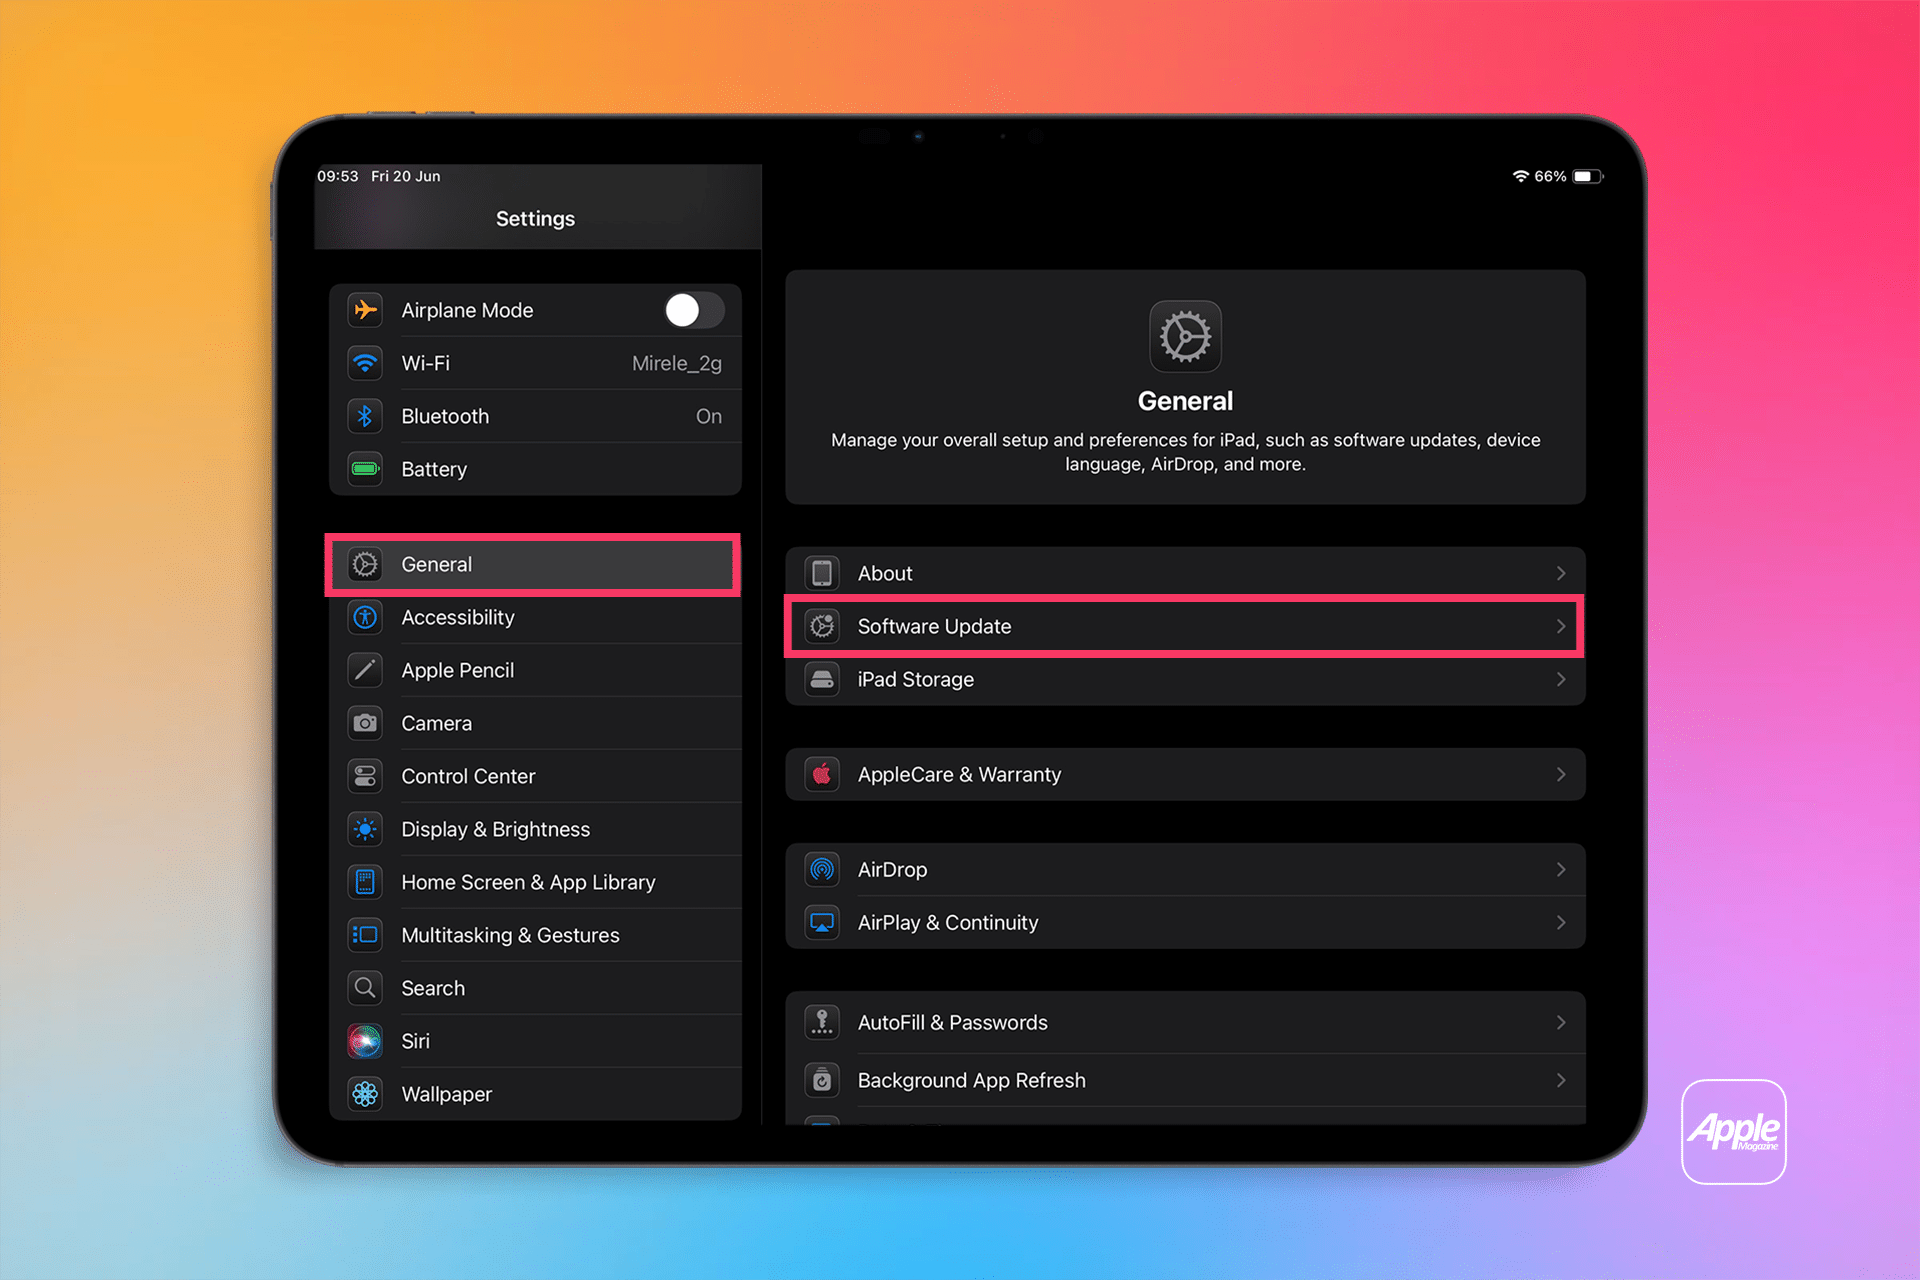Open iPad Storage label
This screenshot has width=1920, height=1280.
915,680
